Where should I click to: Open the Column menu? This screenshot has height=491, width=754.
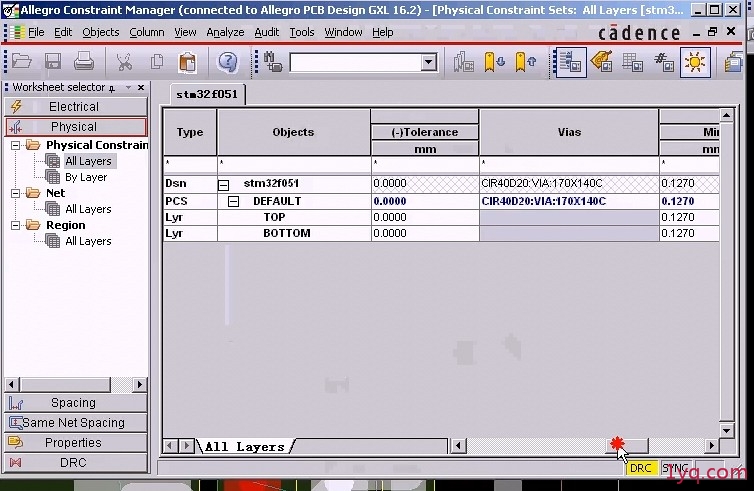click(147, 32)
